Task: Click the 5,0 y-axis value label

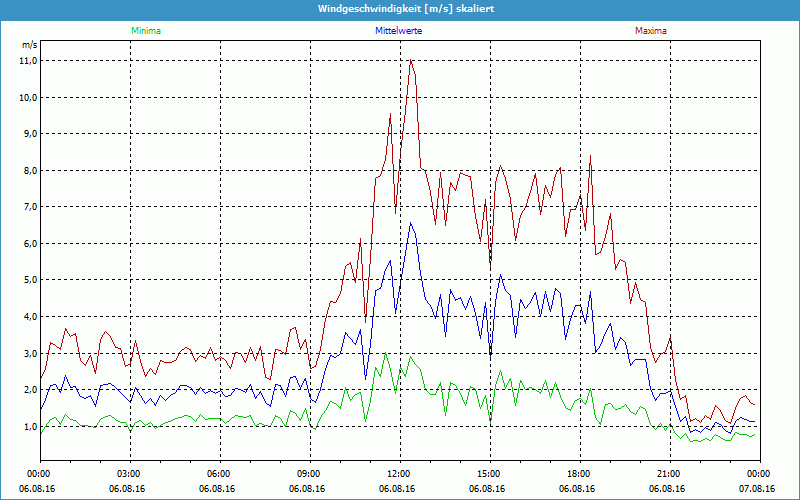Action: tap(29, 280)
